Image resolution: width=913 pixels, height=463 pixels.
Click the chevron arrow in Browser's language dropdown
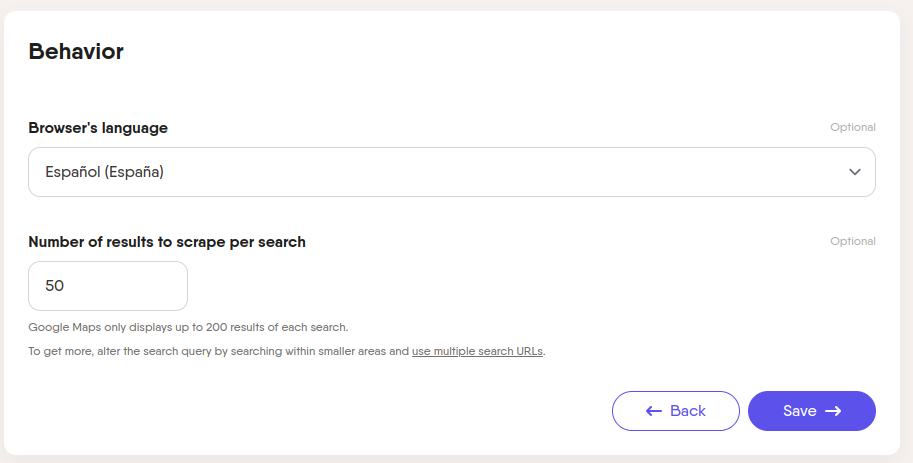pyautogui.click(x=854, y=172)
